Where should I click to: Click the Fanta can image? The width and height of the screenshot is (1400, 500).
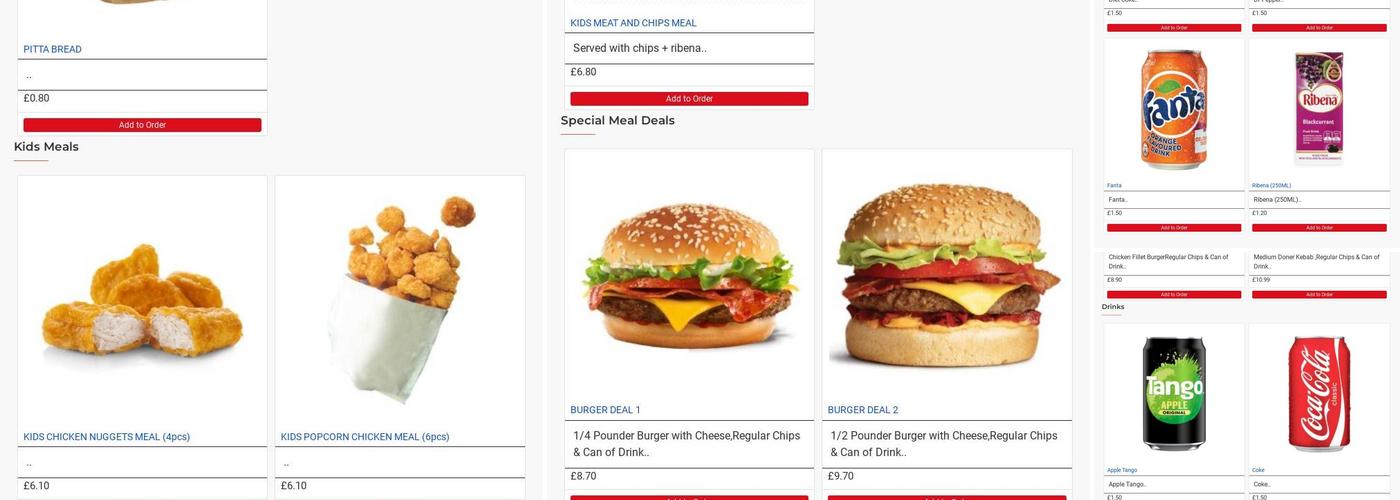point(1174,109)
